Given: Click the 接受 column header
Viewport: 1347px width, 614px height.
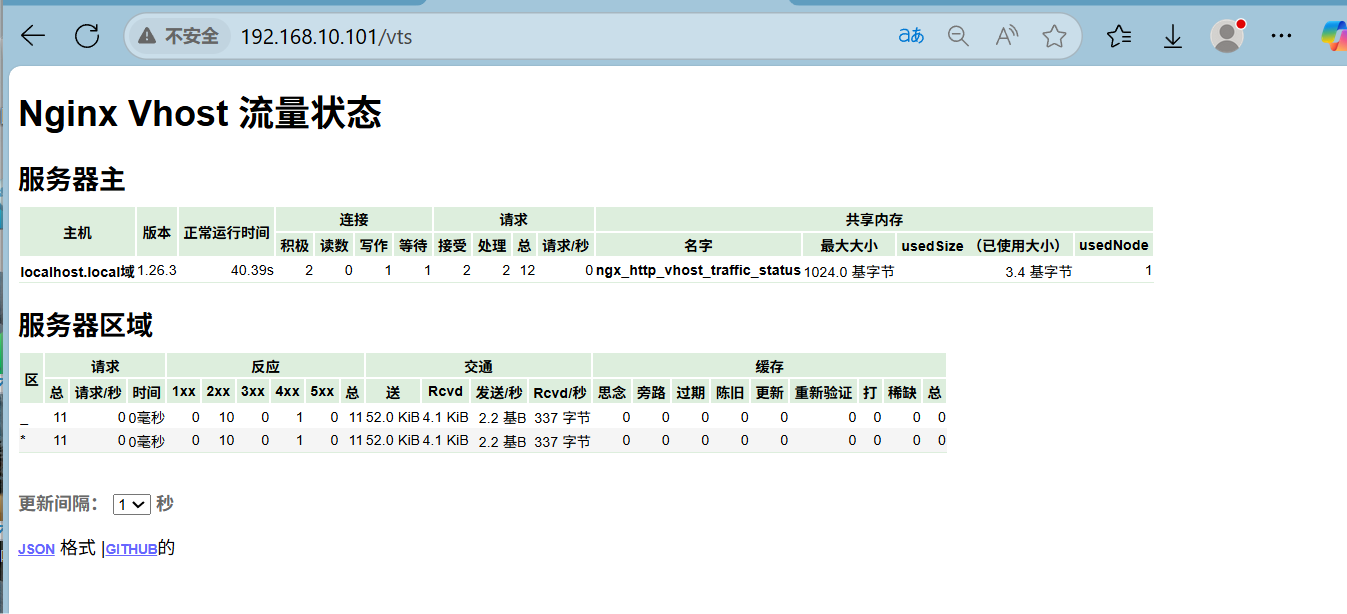Looking at the screenshot, I should point(453,245).
